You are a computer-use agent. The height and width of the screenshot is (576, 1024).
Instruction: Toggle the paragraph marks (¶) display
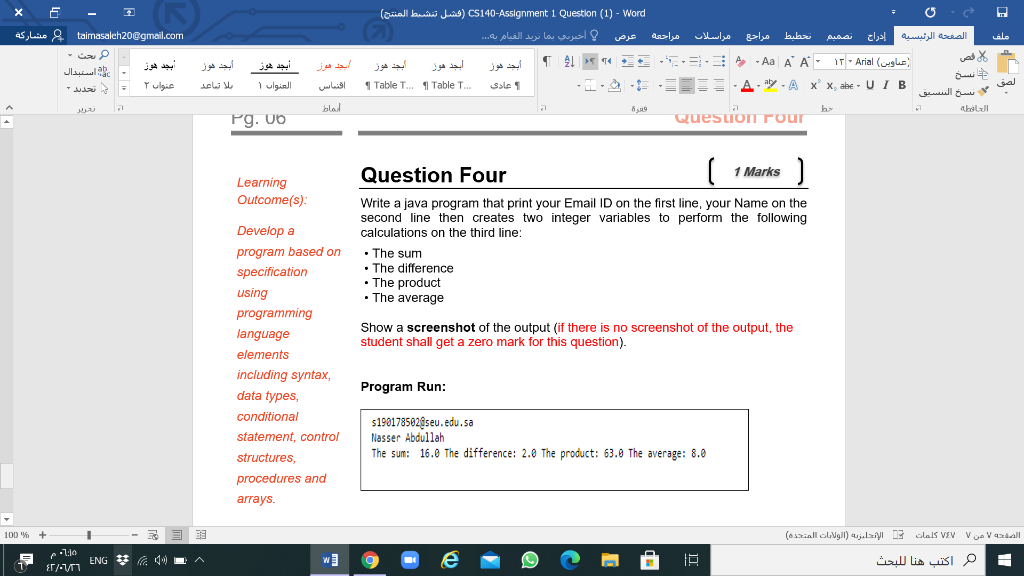click(547, 60)
